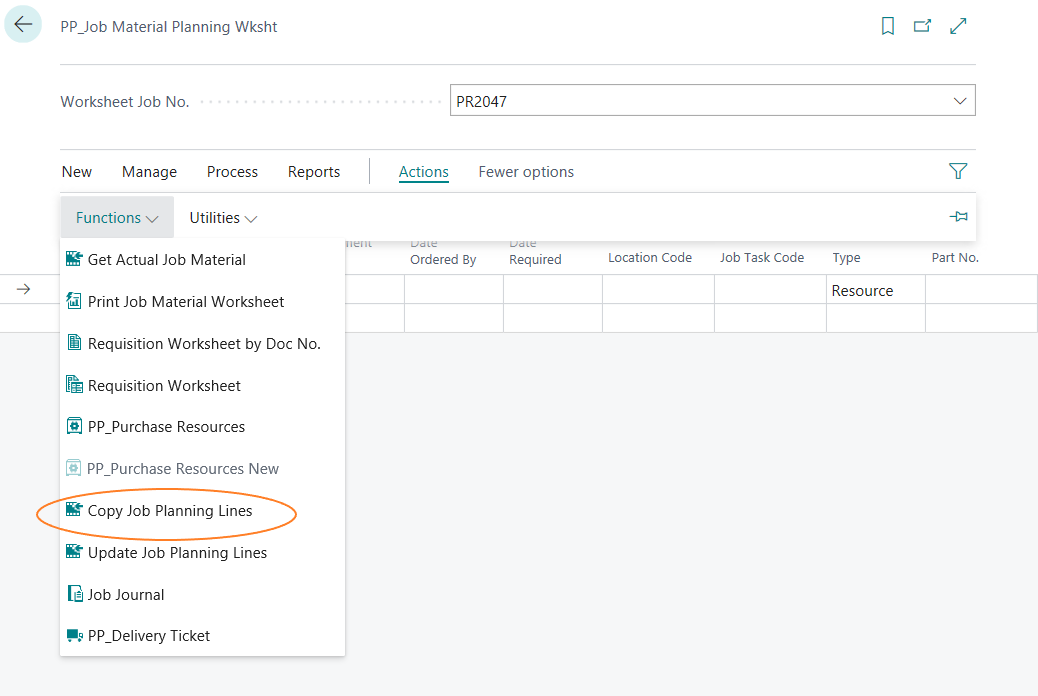The width and height of the screenshot is (1038, 696).
Task: Click Fewer options link
Action: click(526, 172)
